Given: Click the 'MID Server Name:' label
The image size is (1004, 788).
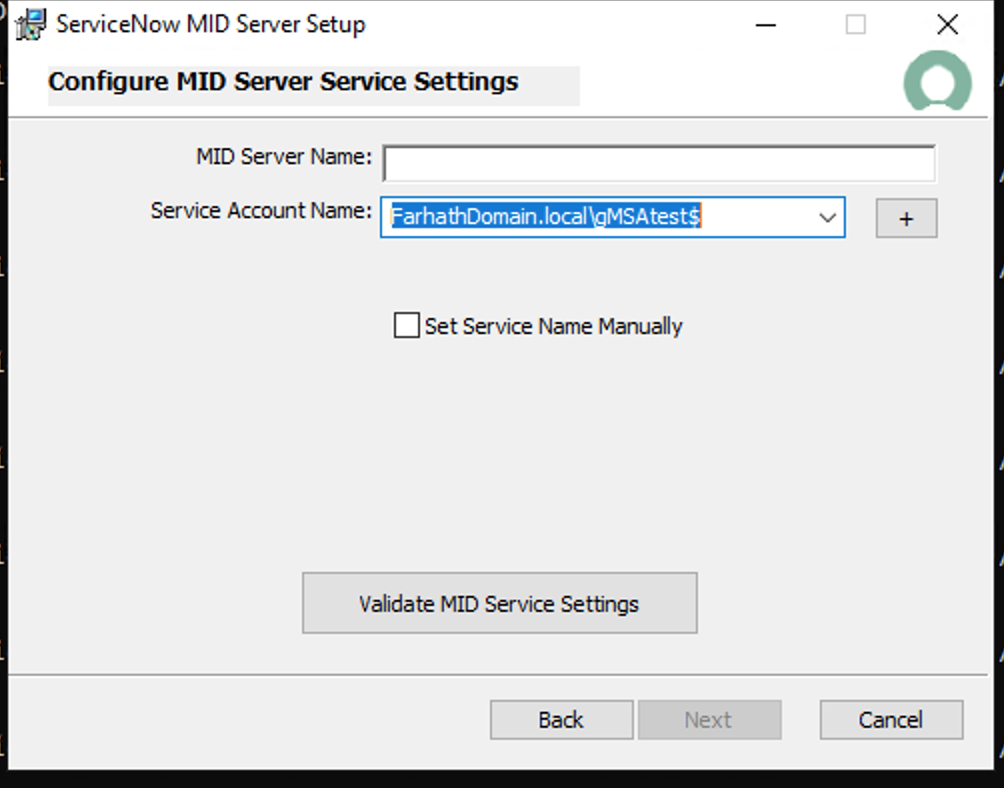Looking at the screenshot, I should point(284,156).
